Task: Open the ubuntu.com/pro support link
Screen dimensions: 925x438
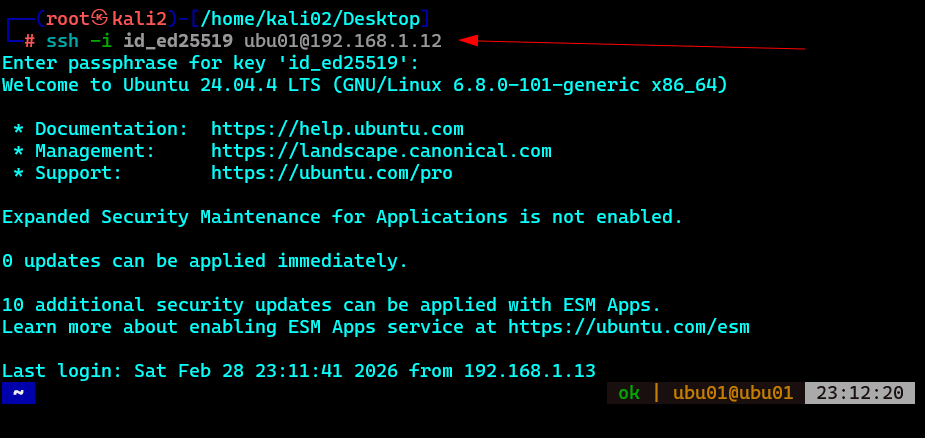Action: [331, 173]
